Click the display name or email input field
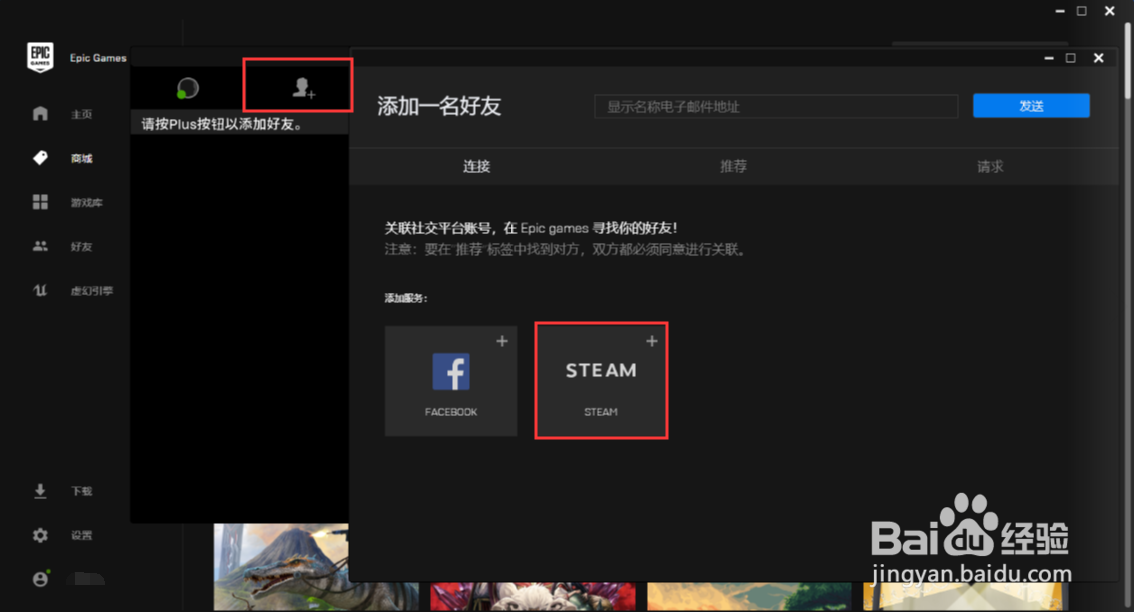Image resolution: width=1134 pixels, height=613 pixels. tap(776, 106)
